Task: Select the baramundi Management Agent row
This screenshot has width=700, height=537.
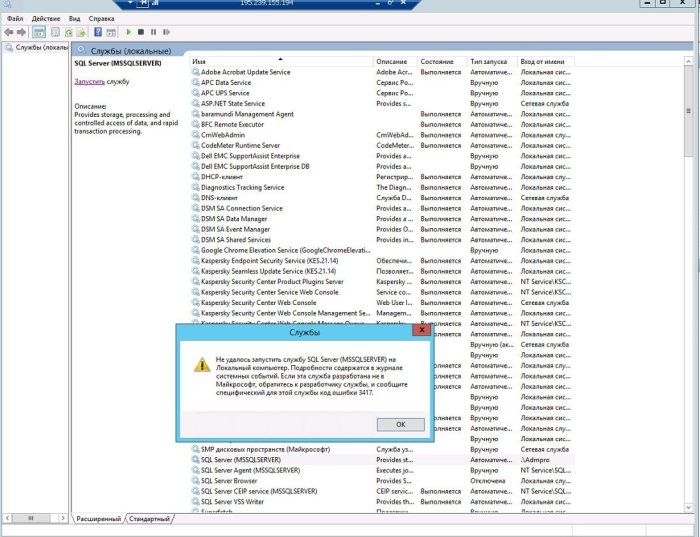Action: (x=382, y=114)
